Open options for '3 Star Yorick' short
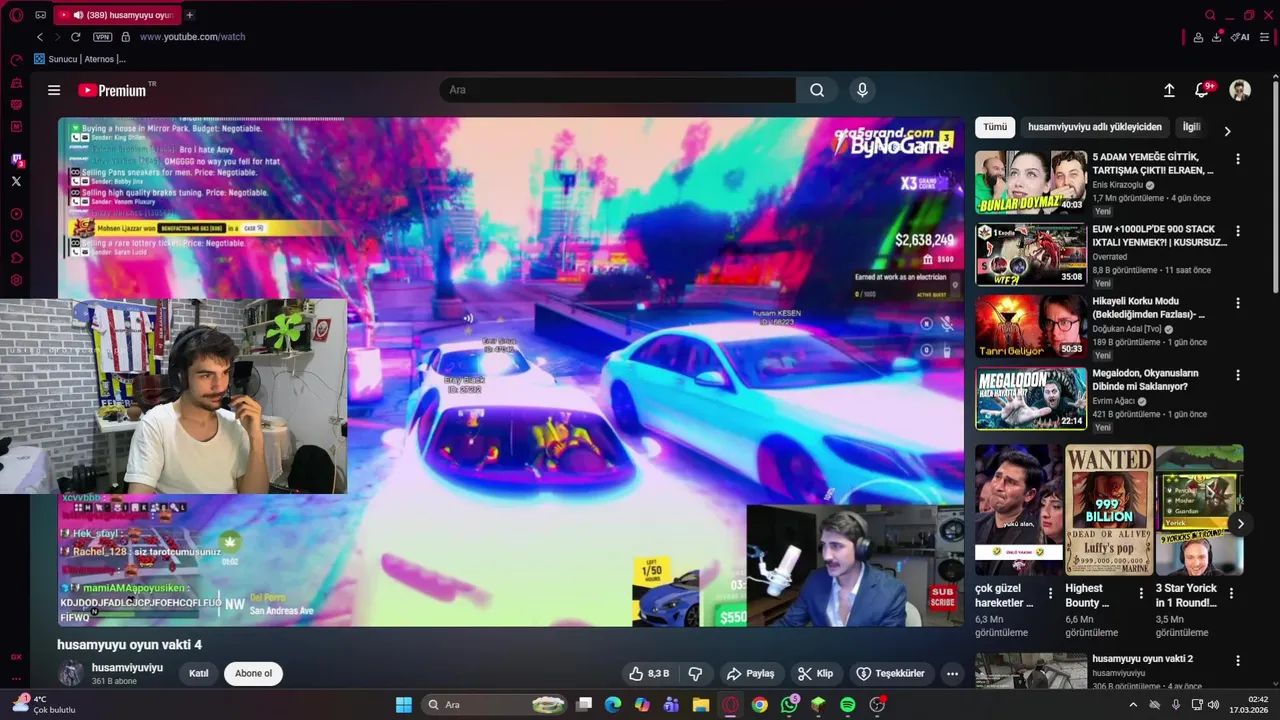The width and height of the screenshot is (1280, 720). [x=1231, y=593]
